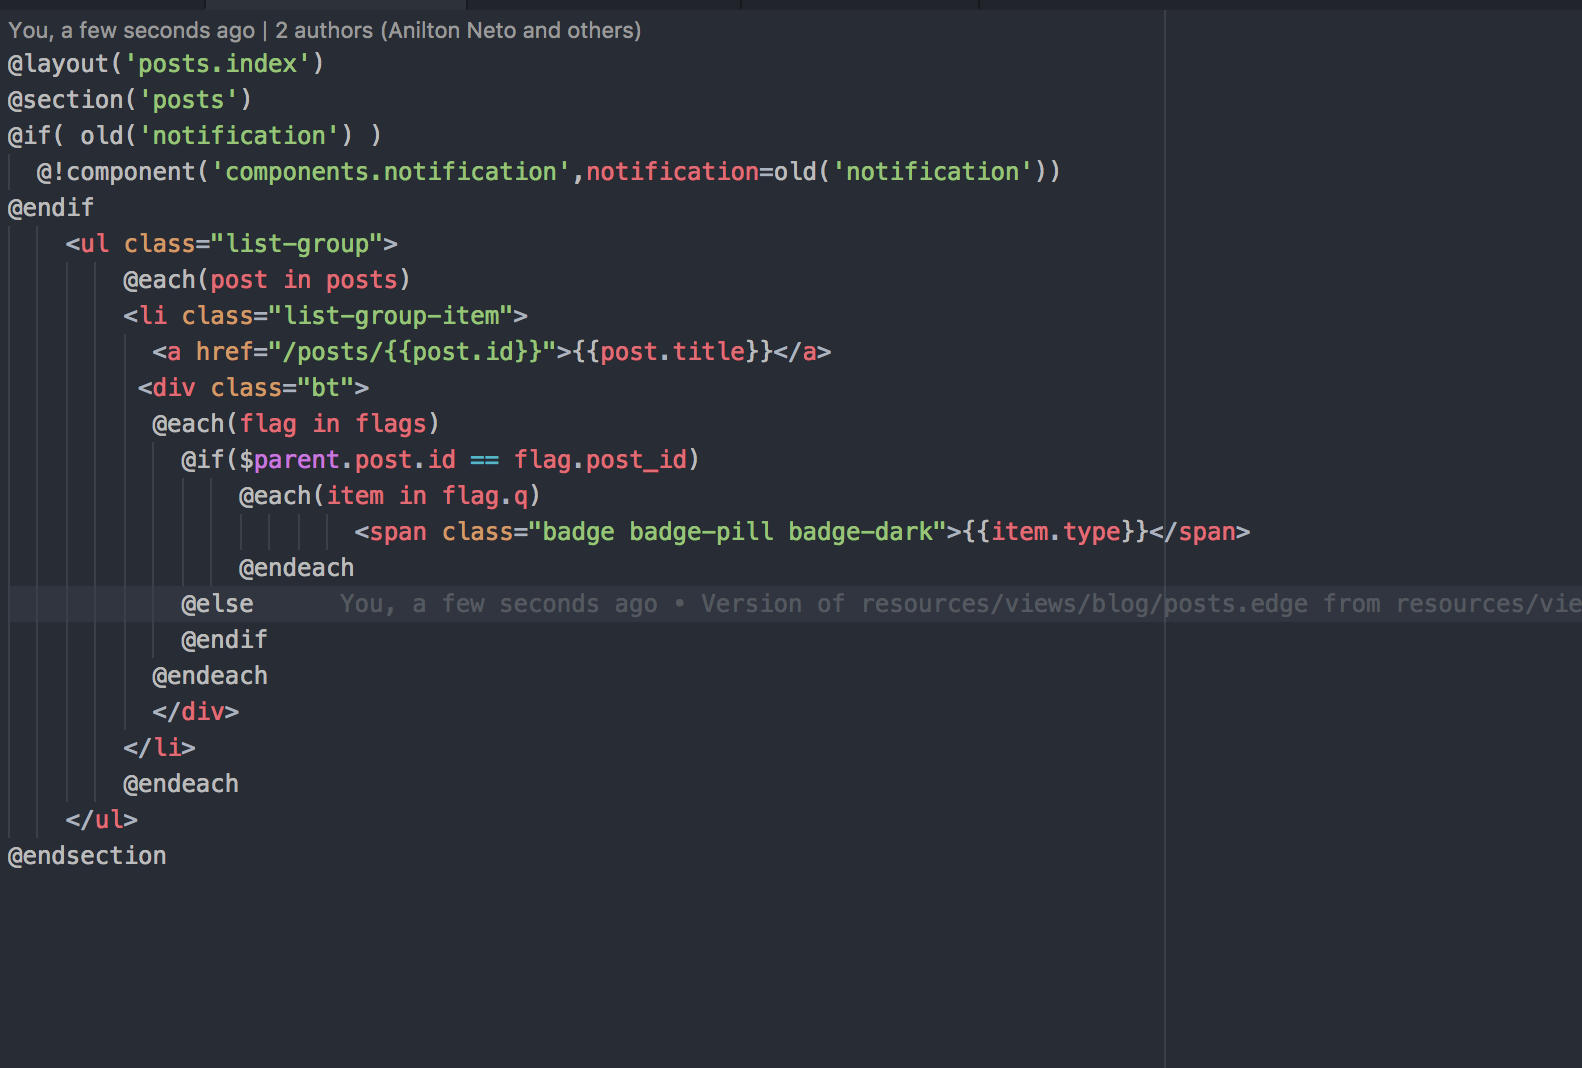
Task: Click the @else directive
Action: tap(217, 604)
